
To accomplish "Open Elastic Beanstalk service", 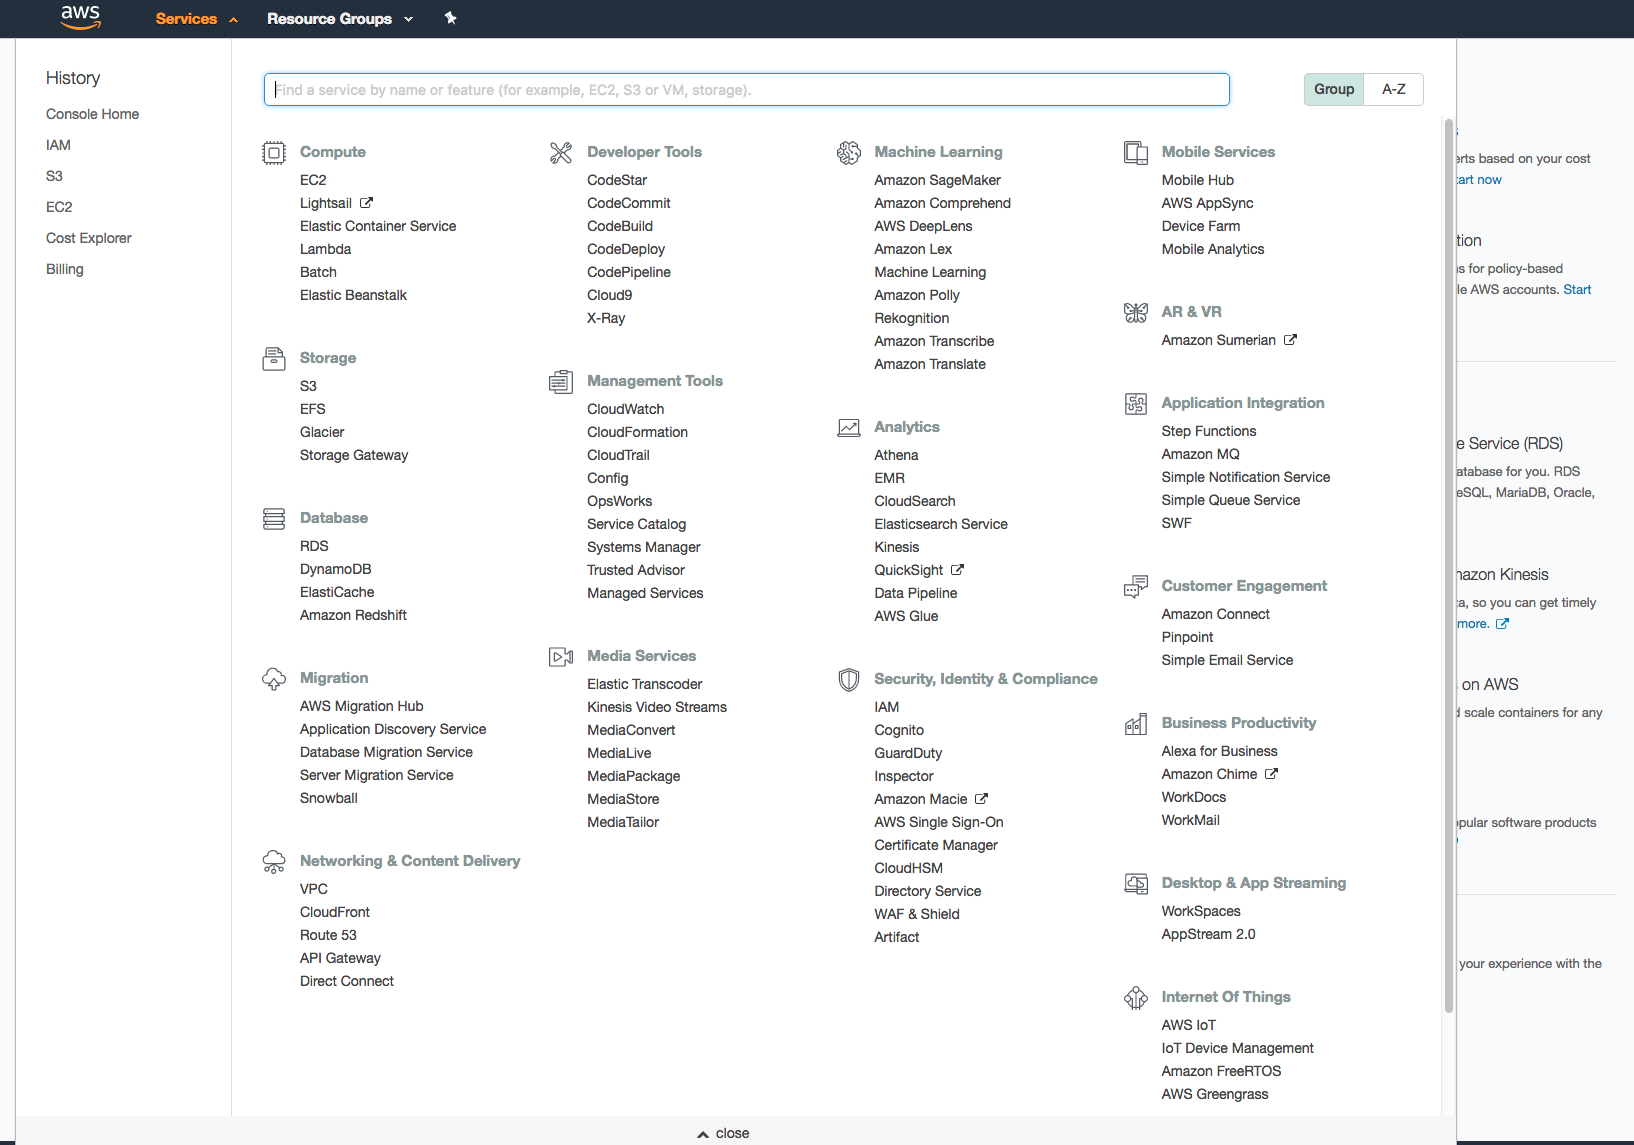I will (353, 295).
